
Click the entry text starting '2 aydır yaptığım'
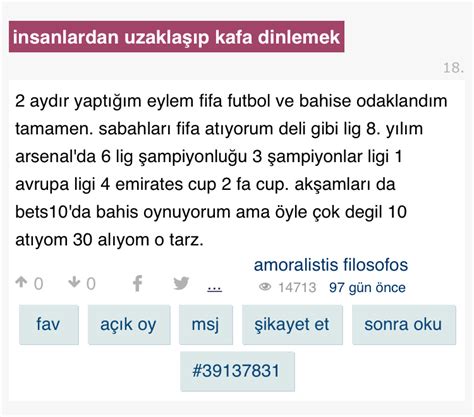point(231,170)
